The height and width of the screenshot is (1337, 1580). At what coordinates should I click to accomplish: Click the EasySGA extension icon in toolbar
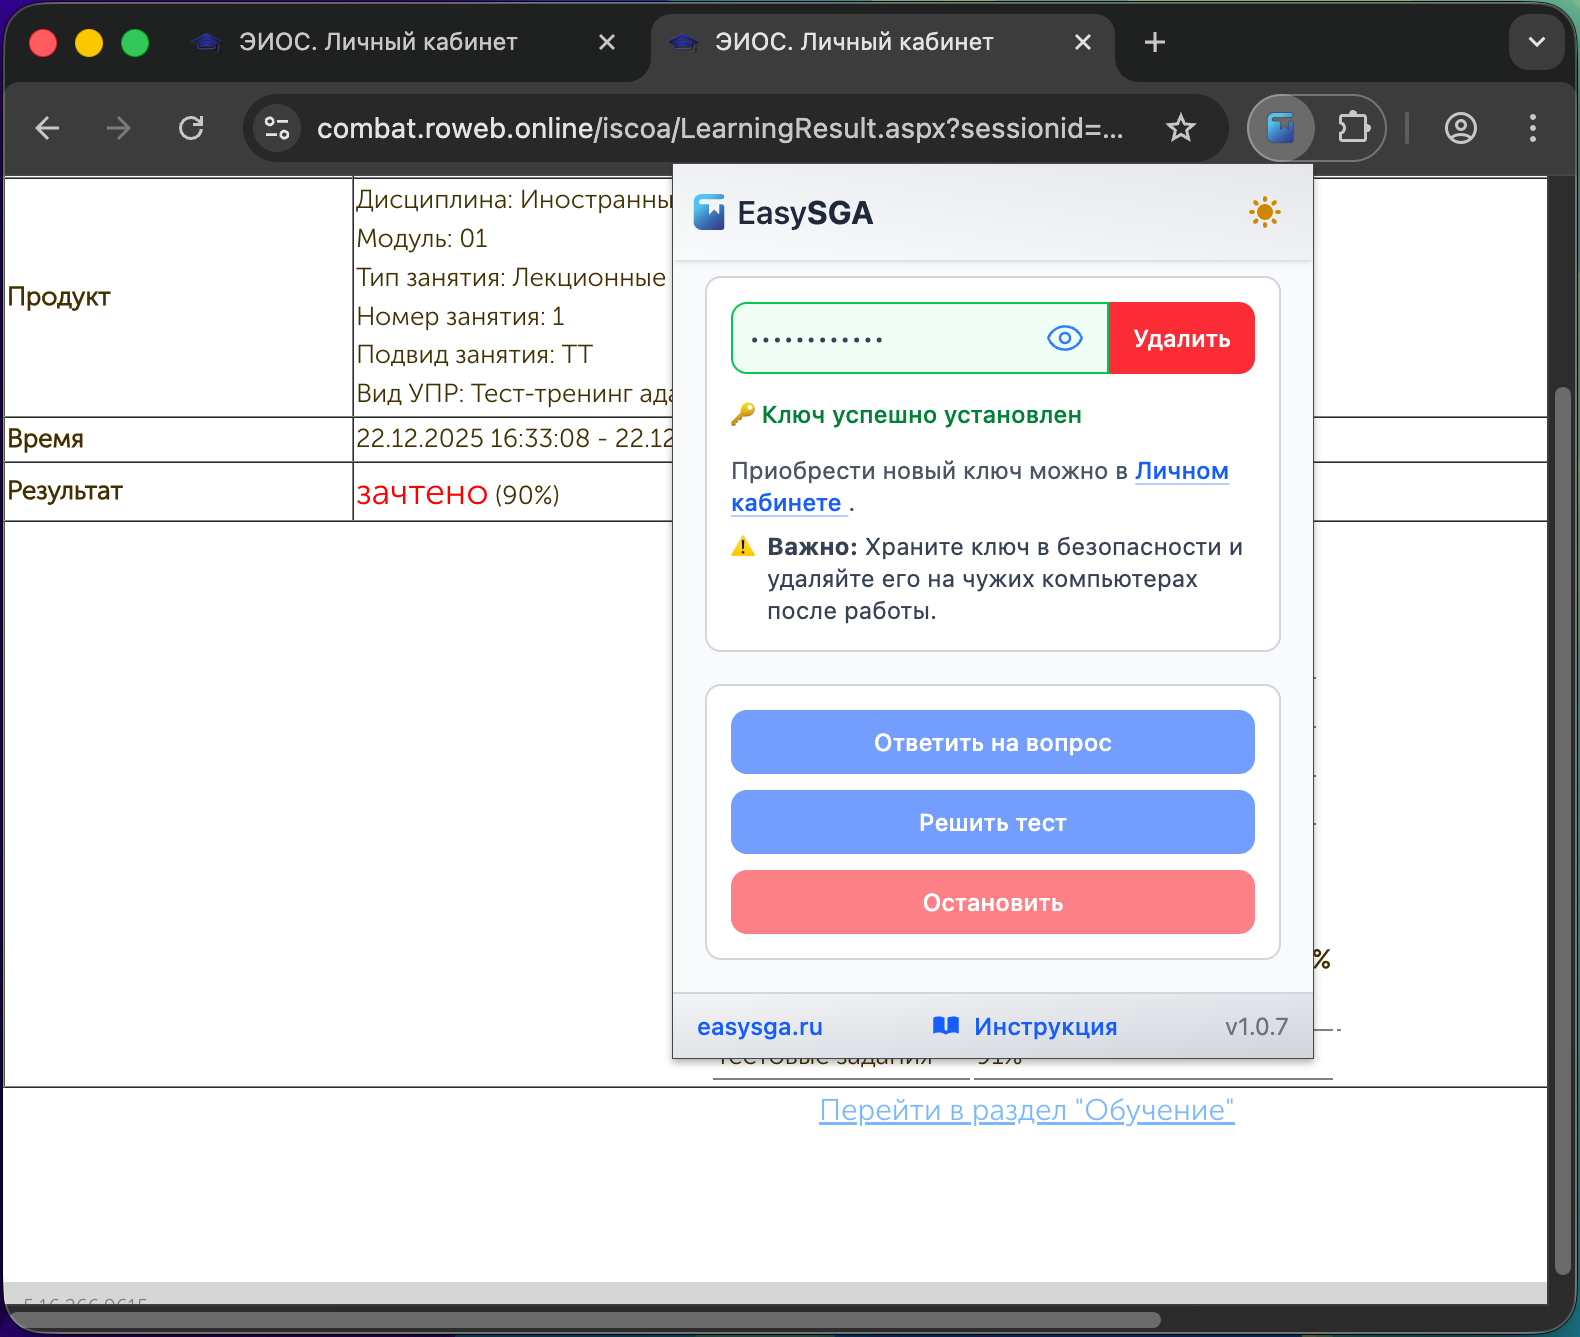pyautogui.click(x=1281, y=128)
